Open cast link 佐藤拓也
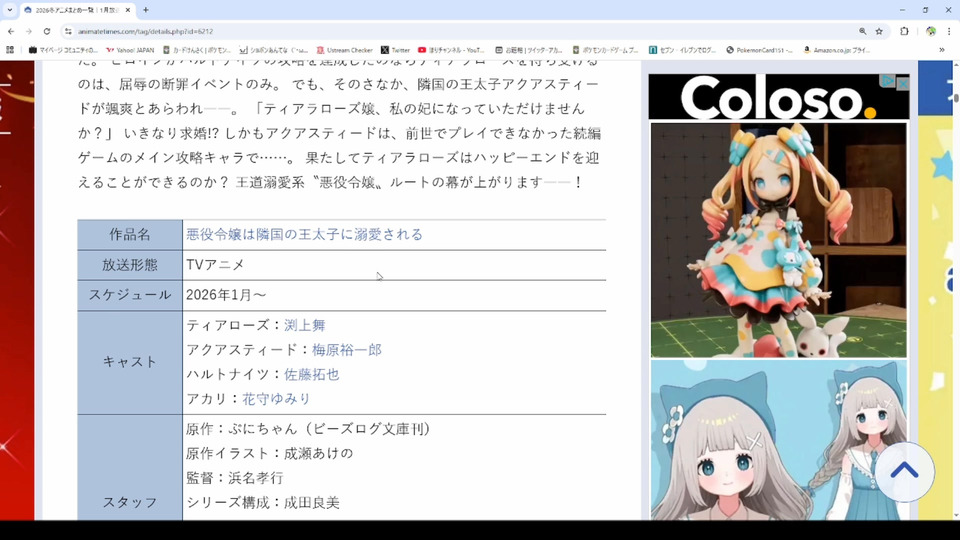This screenshot has height=540, width=960. 312,374
